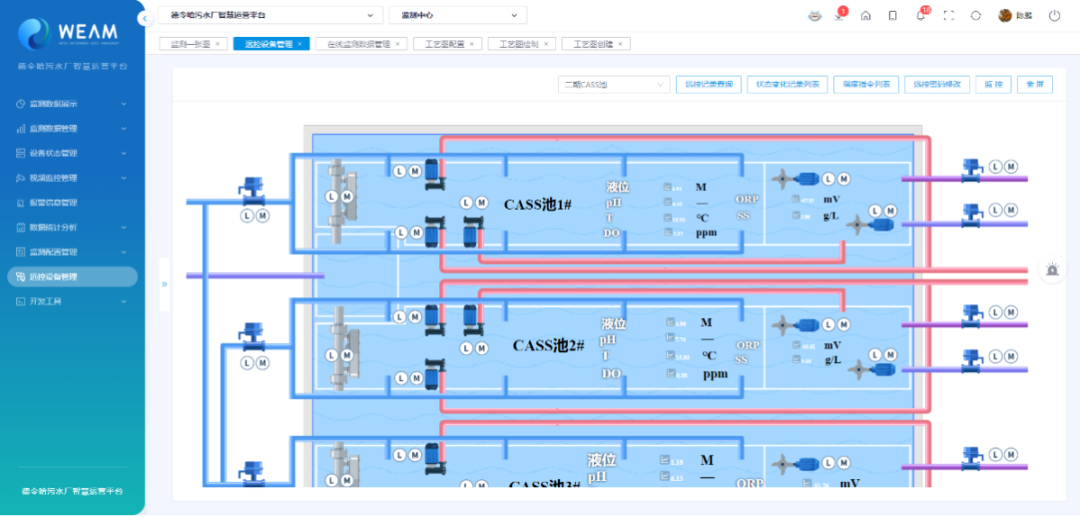The image size is (1080, 517).
Task: Click the 远控密码修改 button
Action: tap(937, 85)
